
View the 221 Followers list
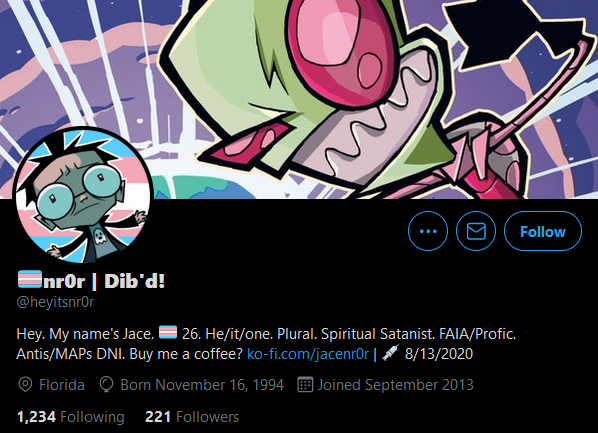pyautogui.click(x=192, y=417)
